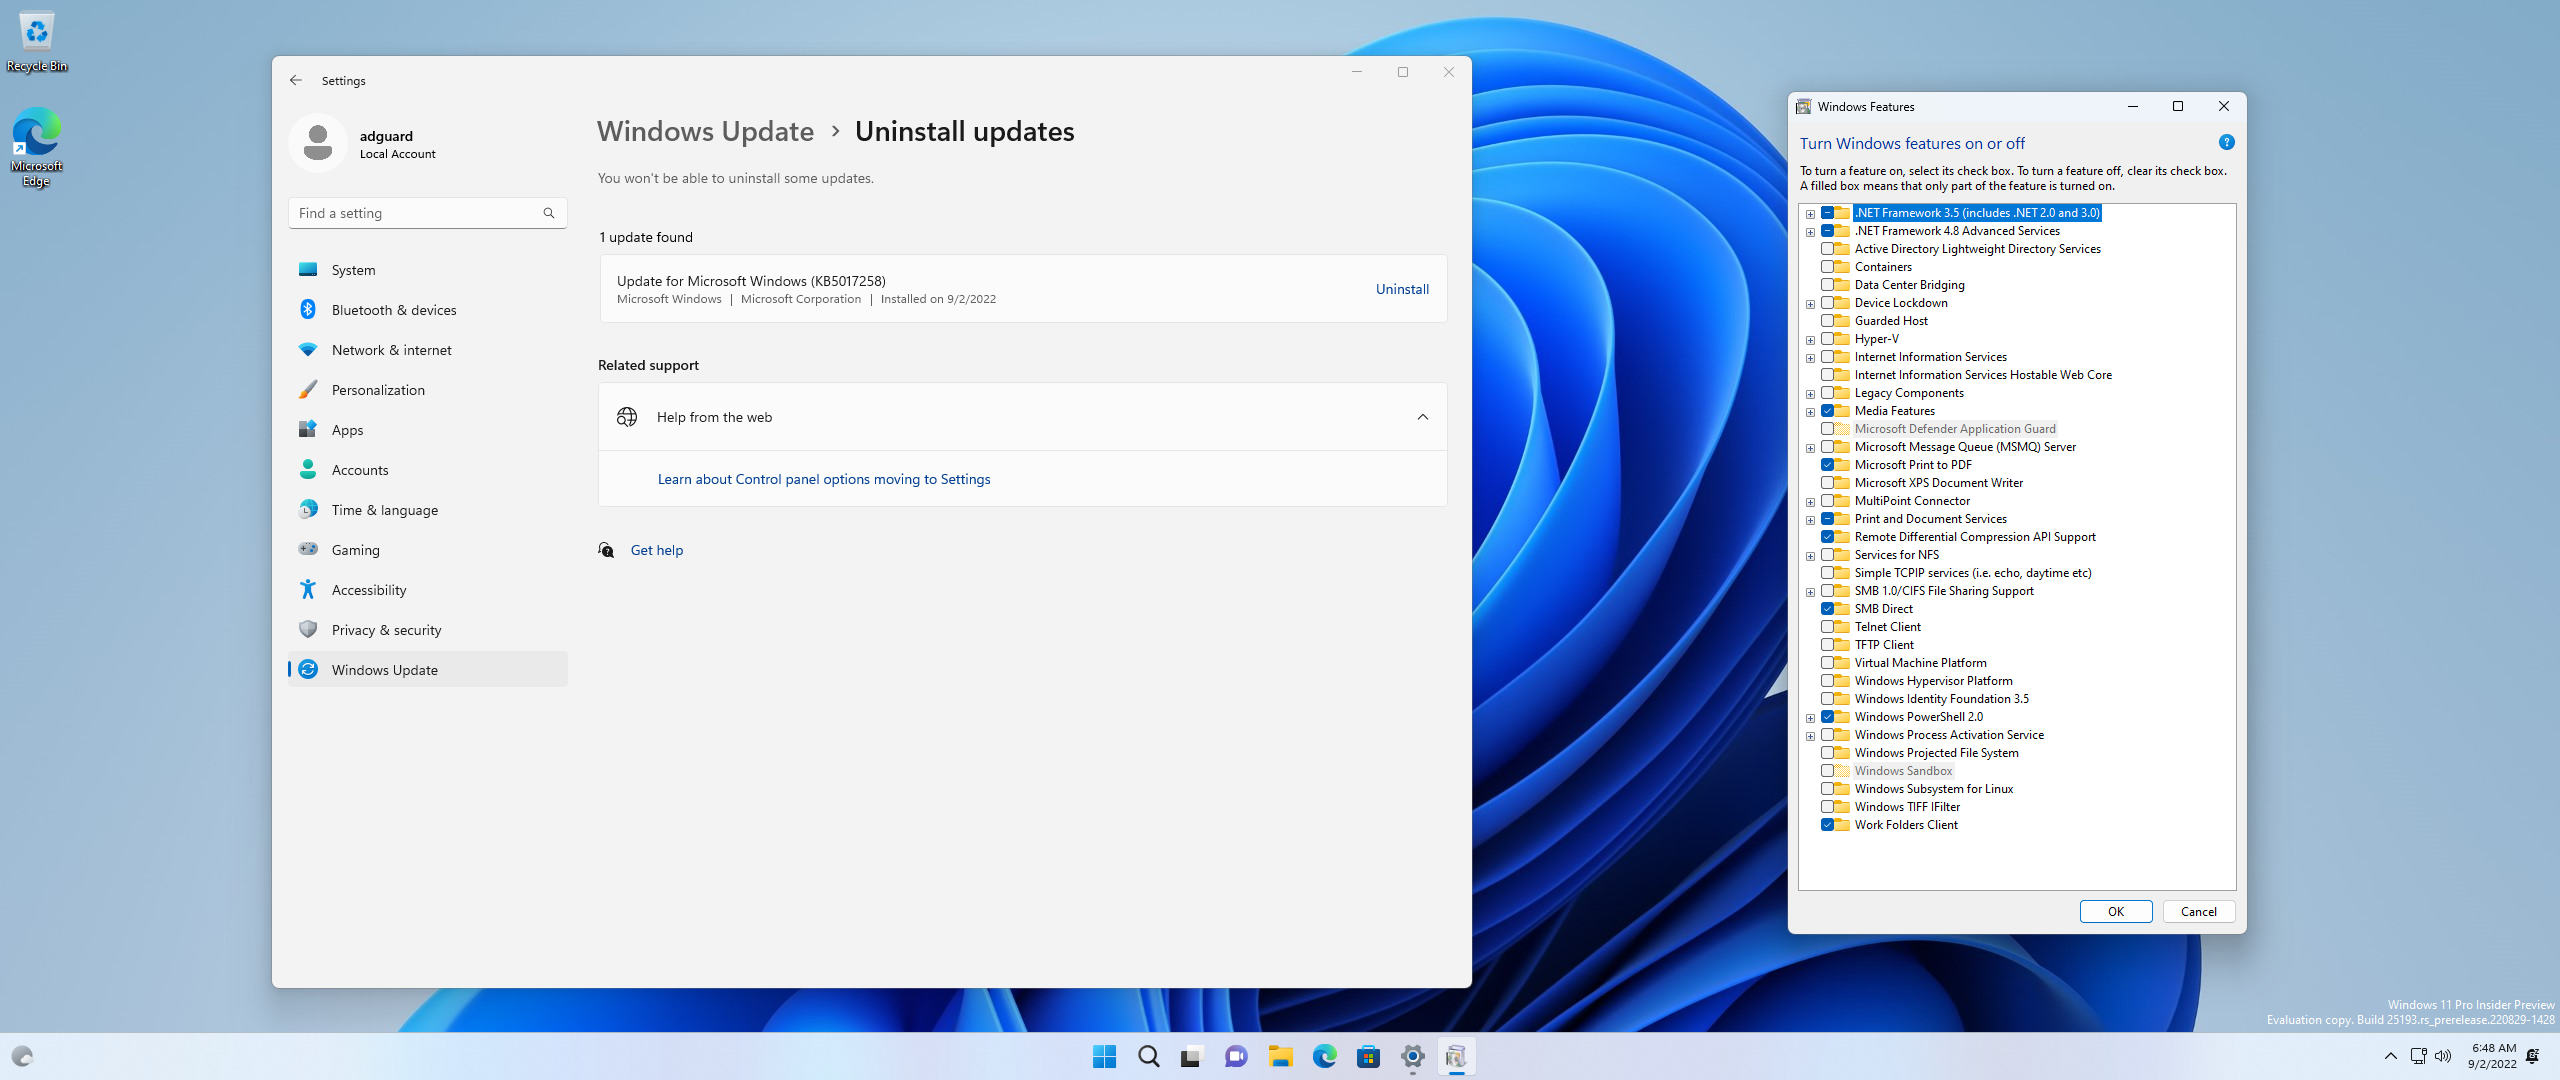
Task: Select Guarded Host feature label
Action: (x=1891, y=321)
